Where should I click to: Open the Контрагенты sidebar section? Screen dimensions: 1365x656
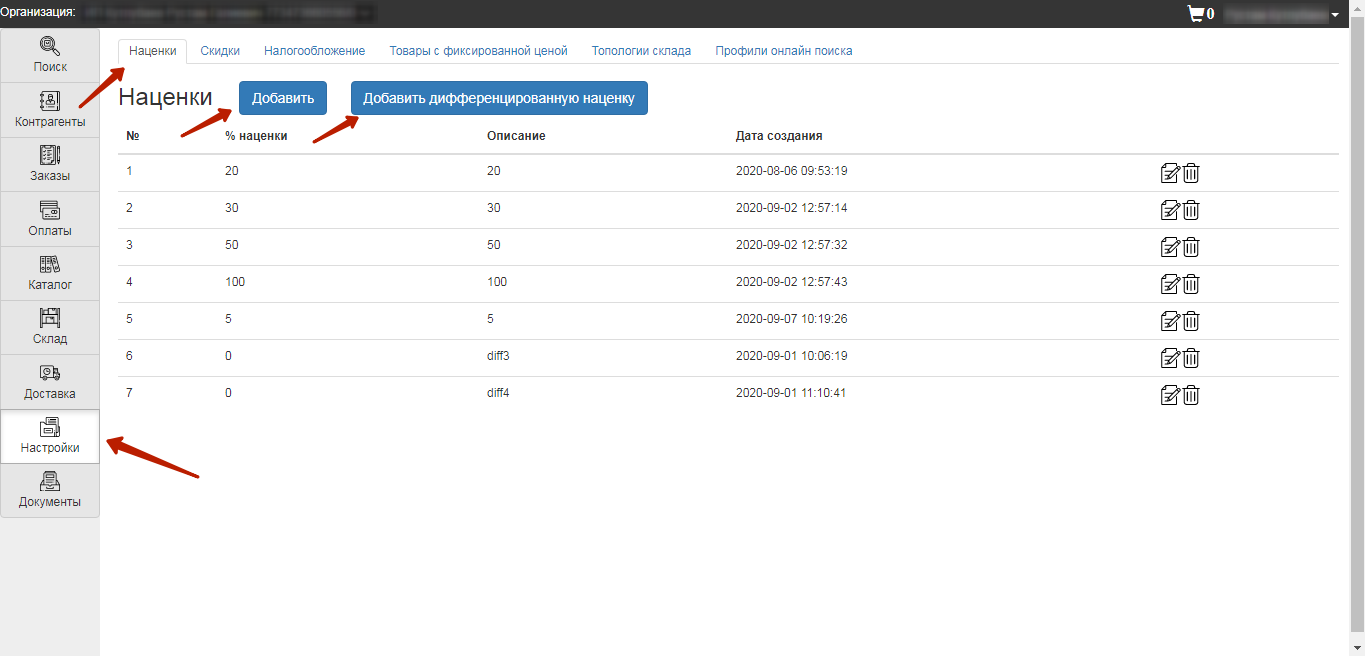(x=50, y=110)
